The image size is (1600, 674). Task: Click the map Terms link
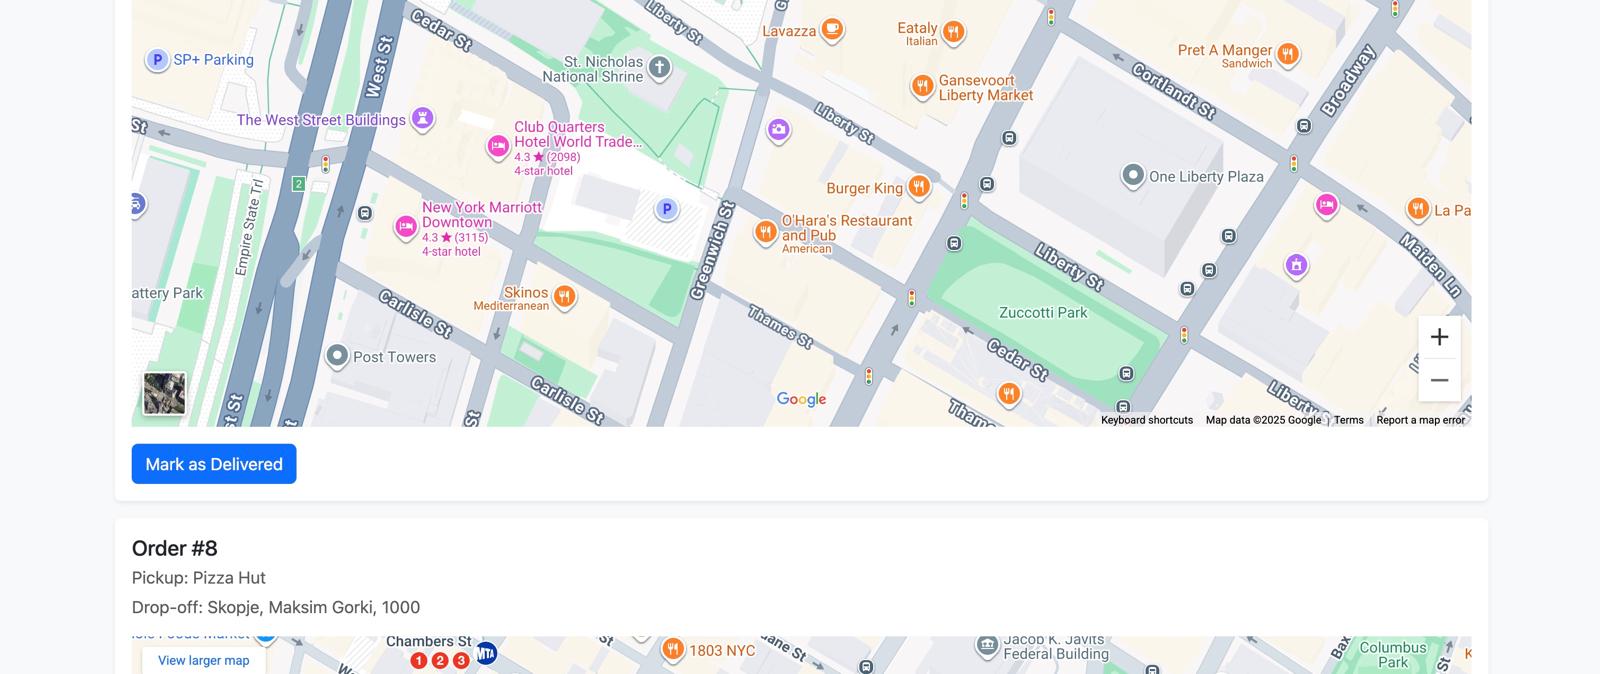[x=1348, y=420]
